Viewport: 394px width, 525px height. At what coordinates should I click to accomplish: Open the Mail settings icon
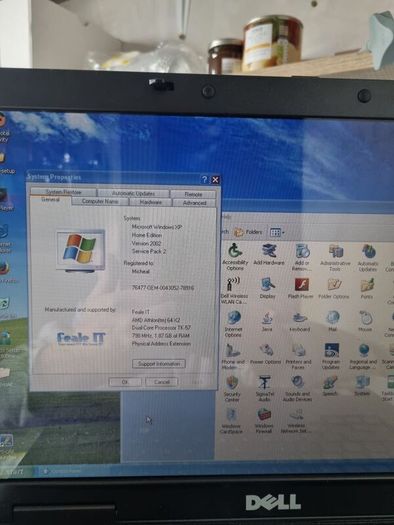coord(332,321)
